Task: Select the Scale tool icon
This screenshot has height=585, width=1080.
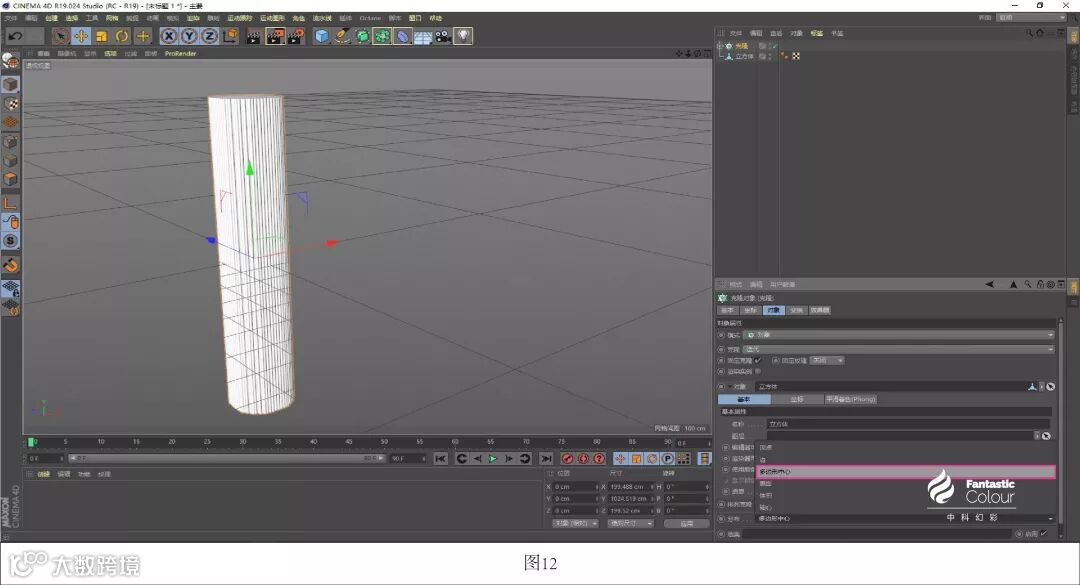Action: (x=101, y=36)
